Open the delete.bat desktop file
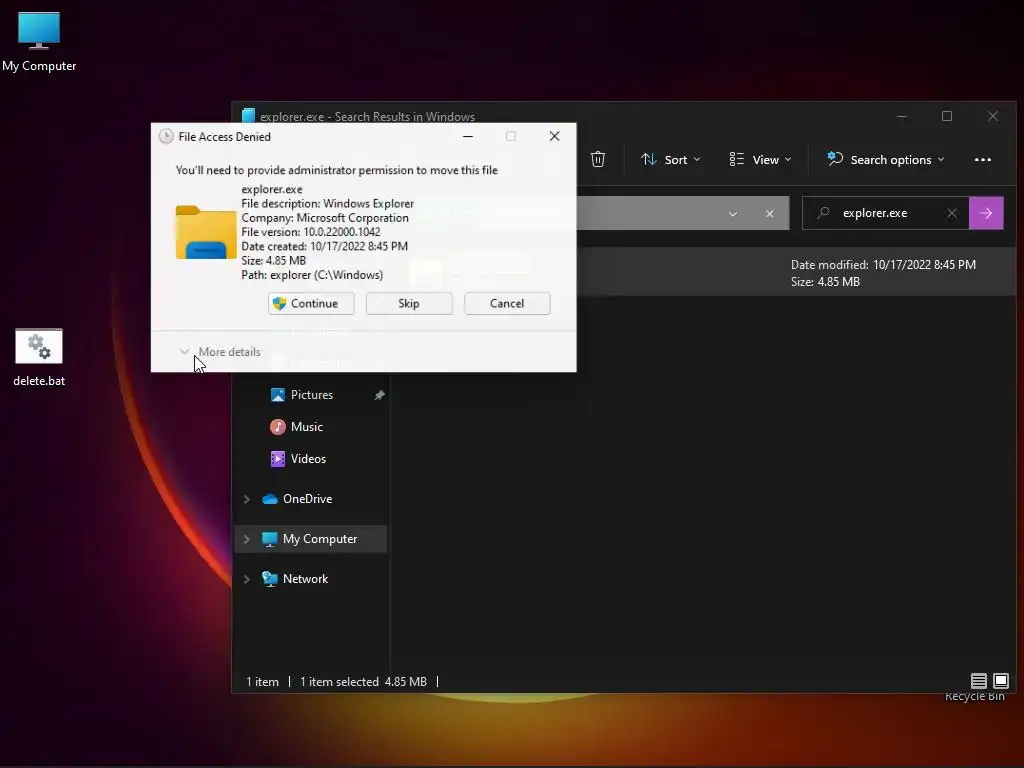The image size is (1024, 768). pos(39,357)
